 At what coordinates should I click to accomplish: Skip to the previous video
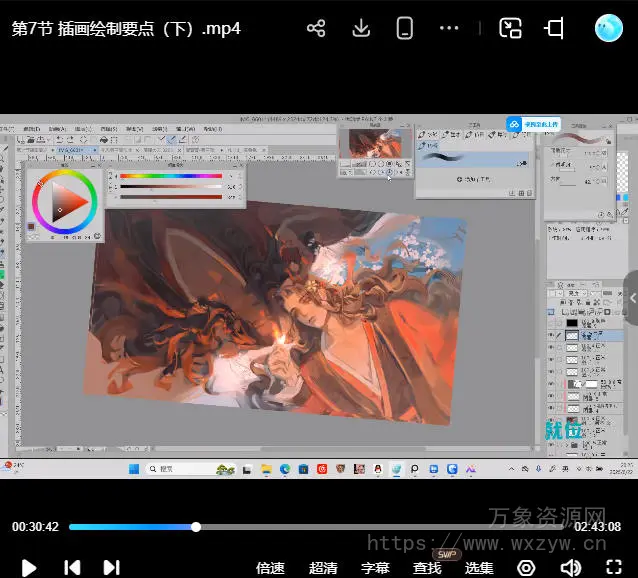pyautogui.click(x=72, y=567)
